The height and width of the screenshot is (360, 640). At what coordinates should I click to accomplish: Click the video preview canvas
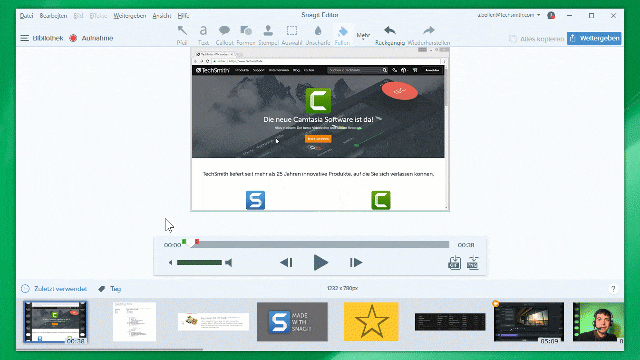point(320,129)
